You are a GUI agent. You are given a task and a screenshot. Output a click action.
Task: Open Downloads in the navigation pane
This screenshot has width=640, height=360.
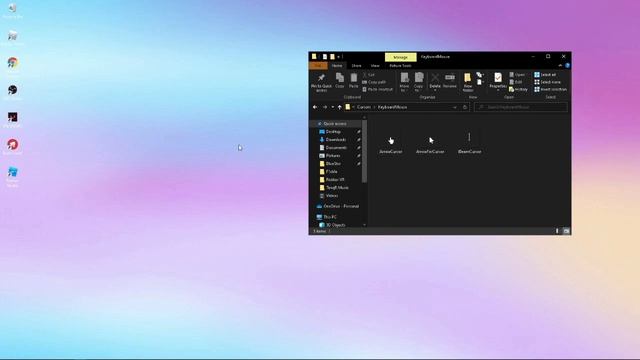click(336, 140)
